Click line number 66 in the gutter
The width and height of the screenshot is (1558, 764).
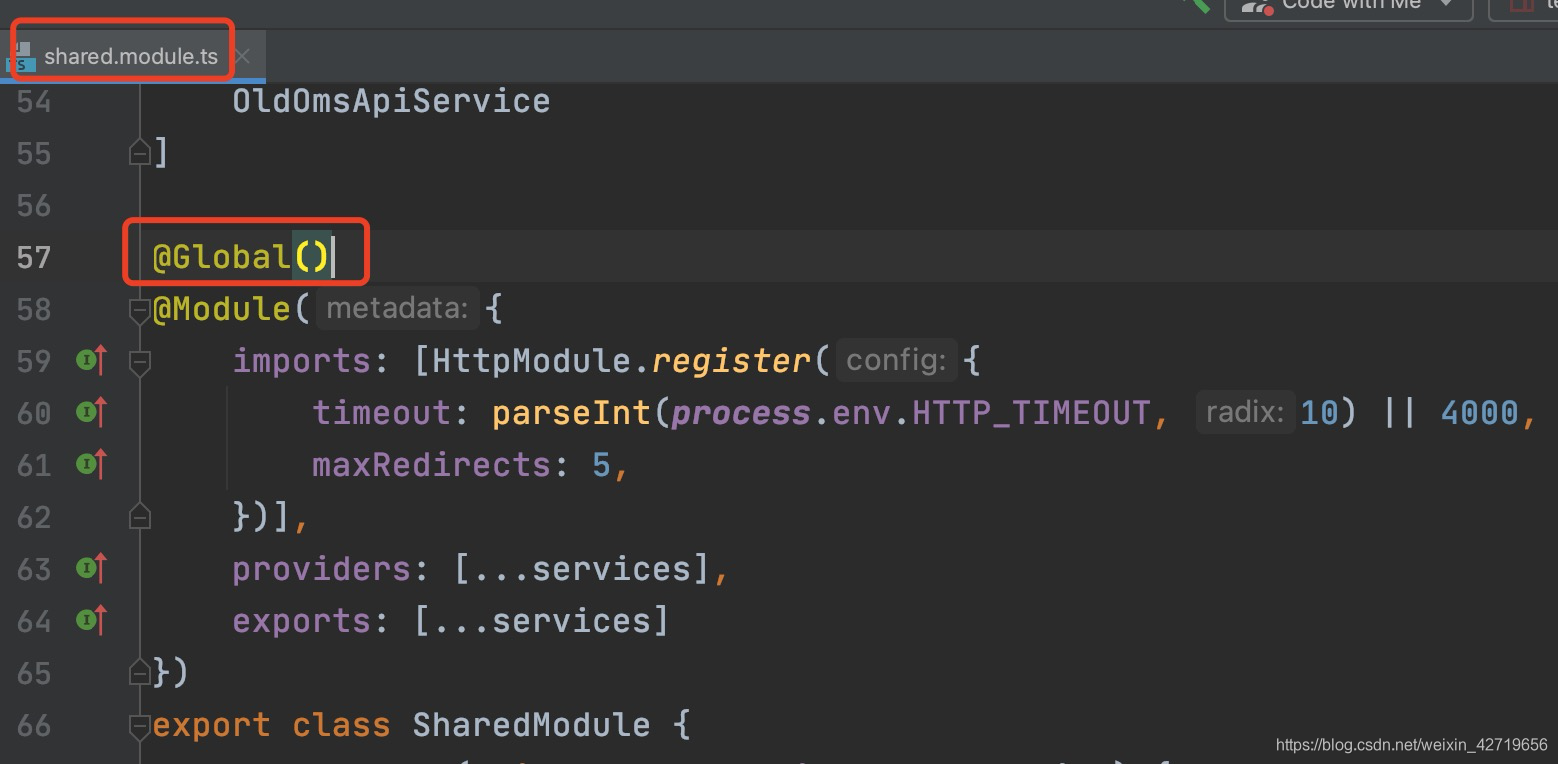pos(34,725)
